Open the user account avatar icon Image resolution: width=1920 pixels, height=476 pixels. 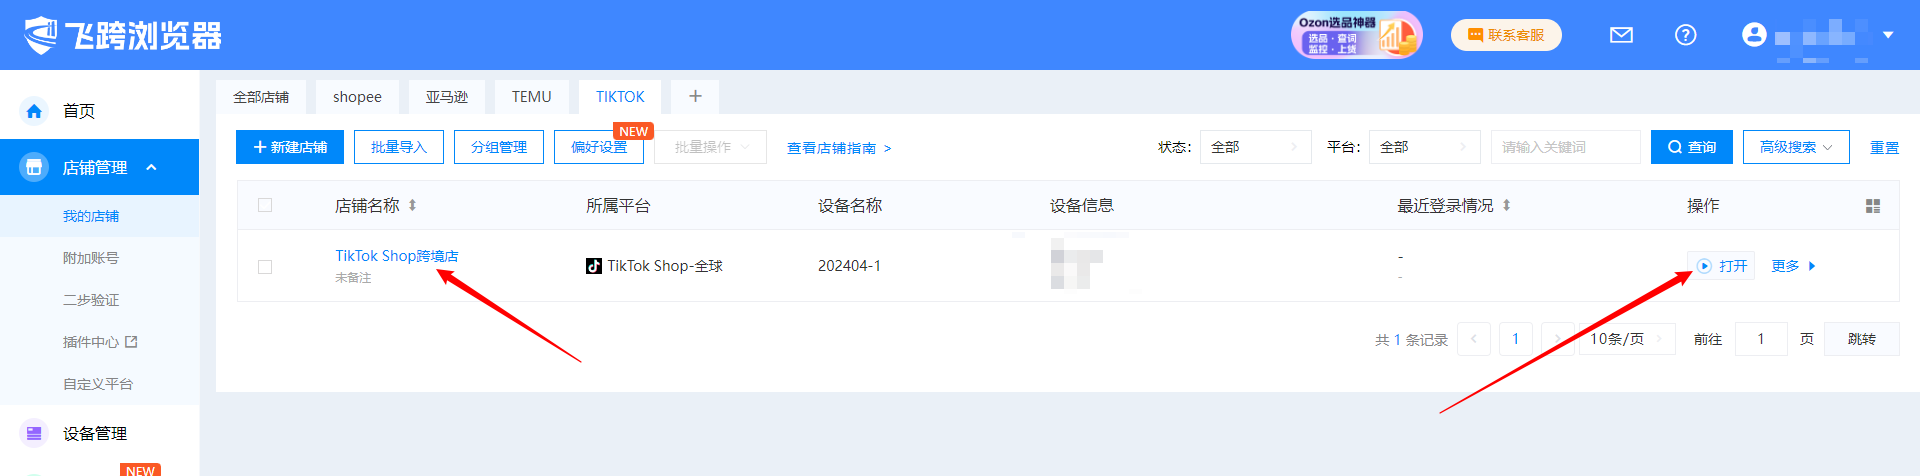(1754, 35)
